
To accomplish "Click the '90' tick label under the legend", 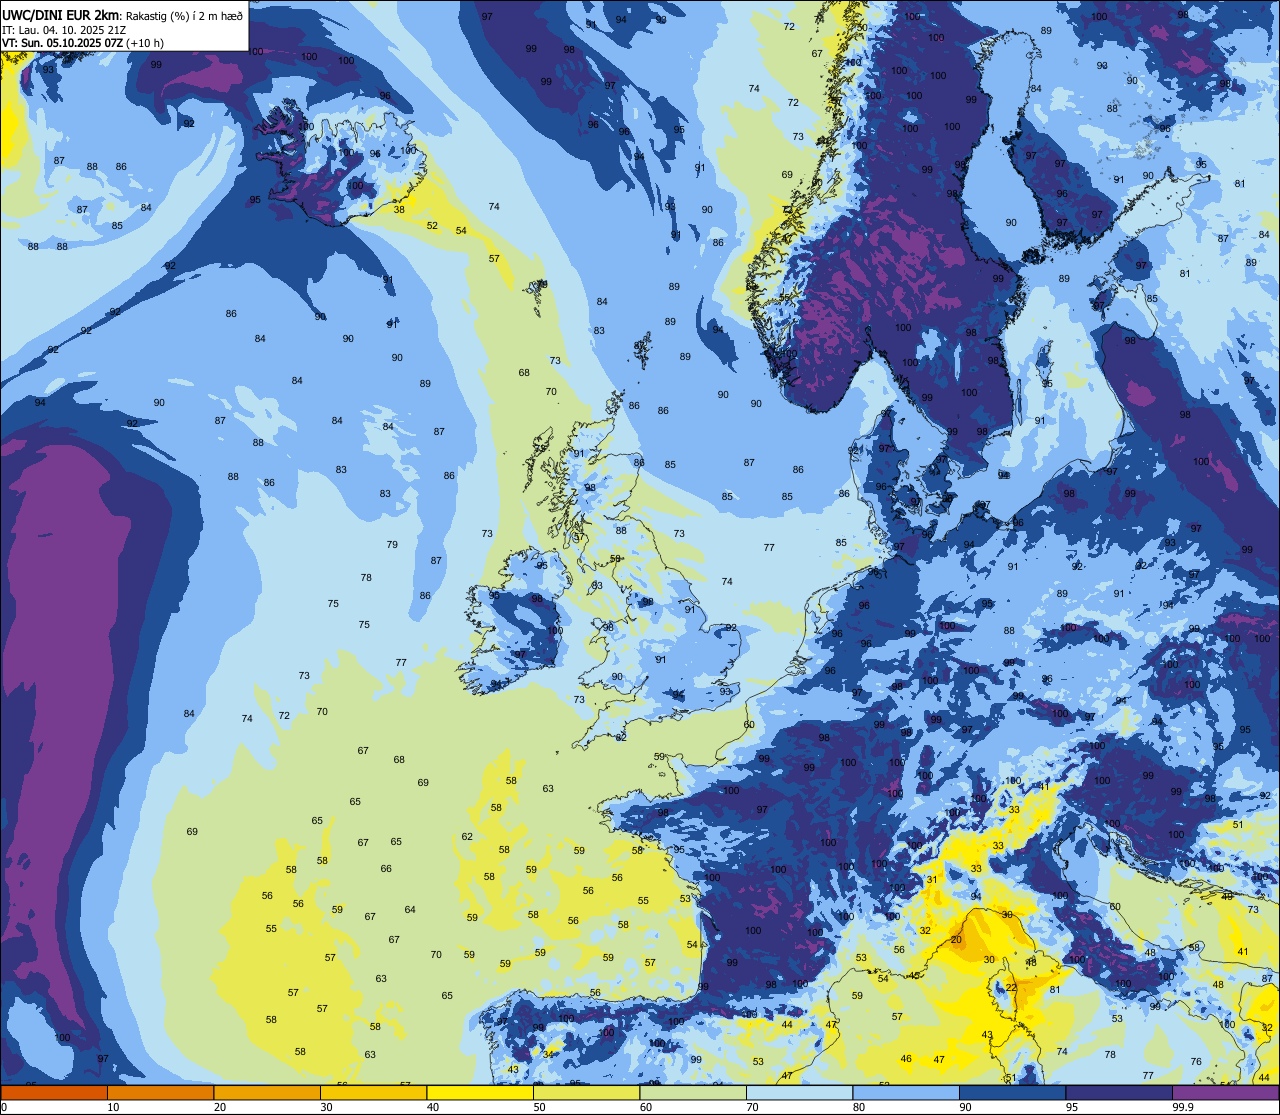I will pos(965,1107).
